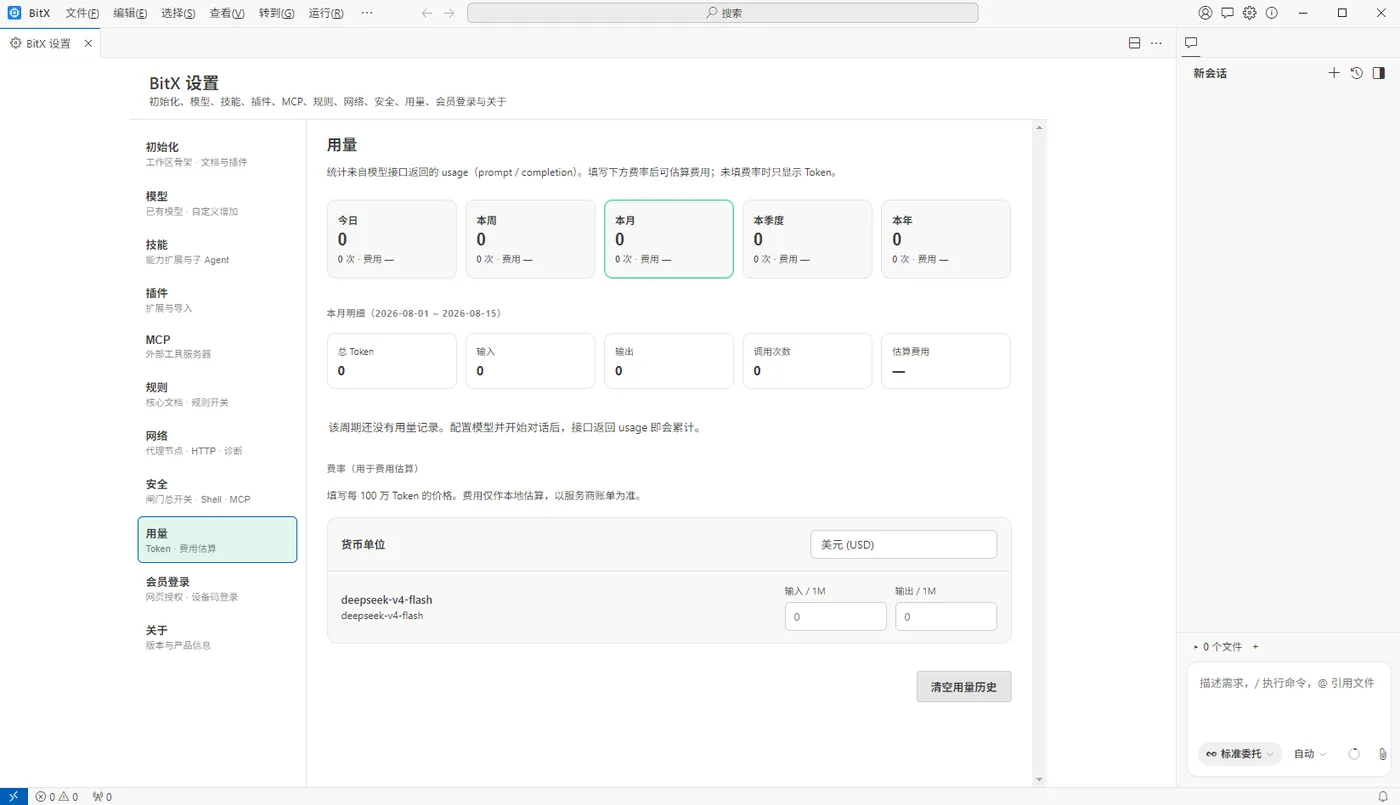Close the BitX 设置 tab
This screenshot has height=805, width=1400.
coord(88,43)
